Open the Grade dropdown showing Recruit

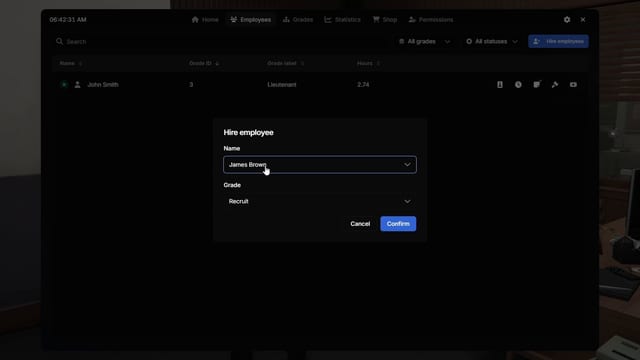[320, 201]
